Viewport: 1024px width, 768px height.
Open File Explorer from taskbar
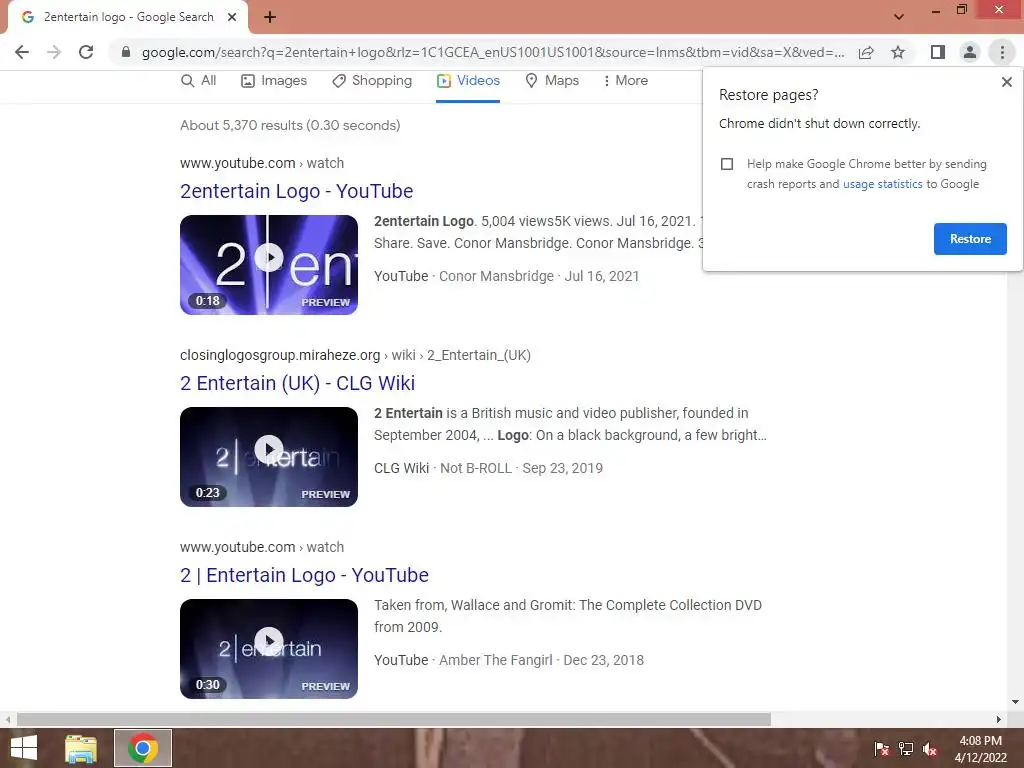(x=81, y=748)
